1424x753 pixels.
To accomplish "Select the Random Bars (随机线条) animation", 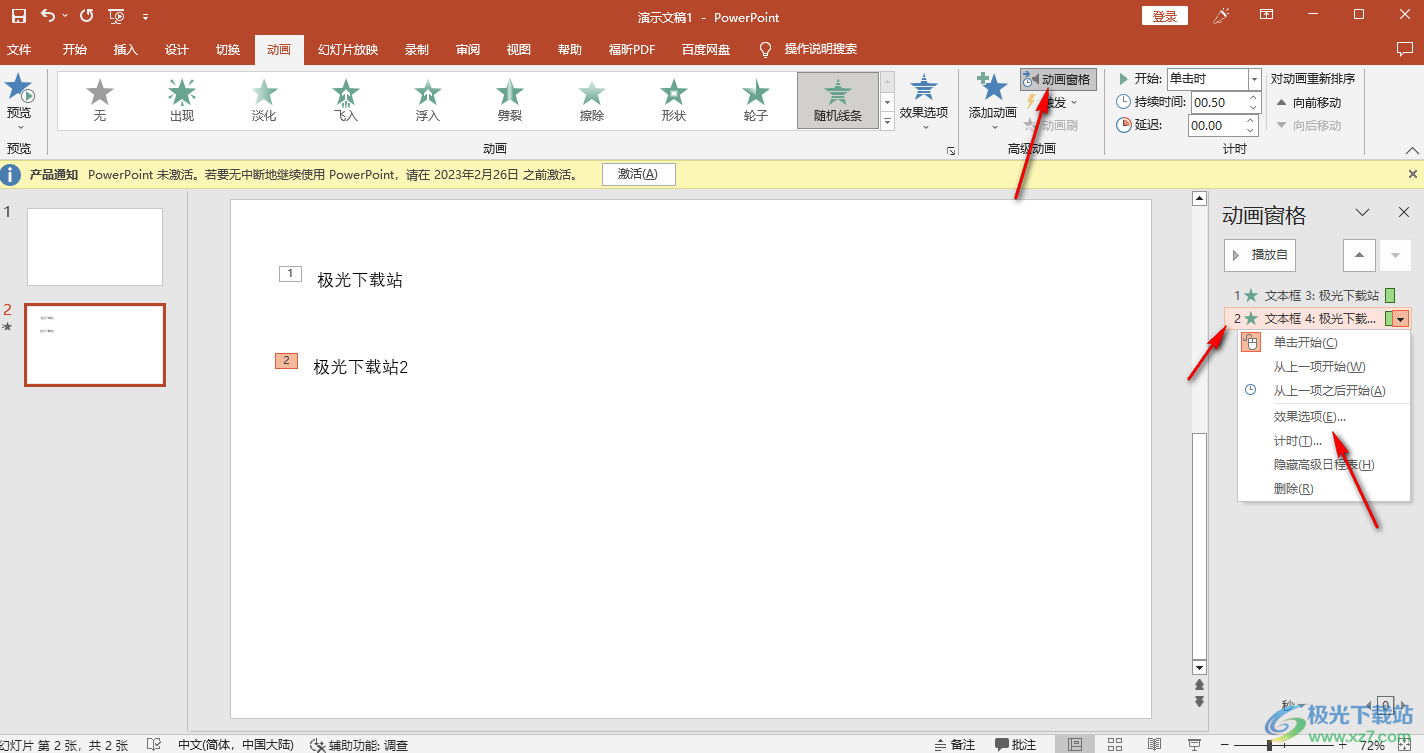I will 838,100.
